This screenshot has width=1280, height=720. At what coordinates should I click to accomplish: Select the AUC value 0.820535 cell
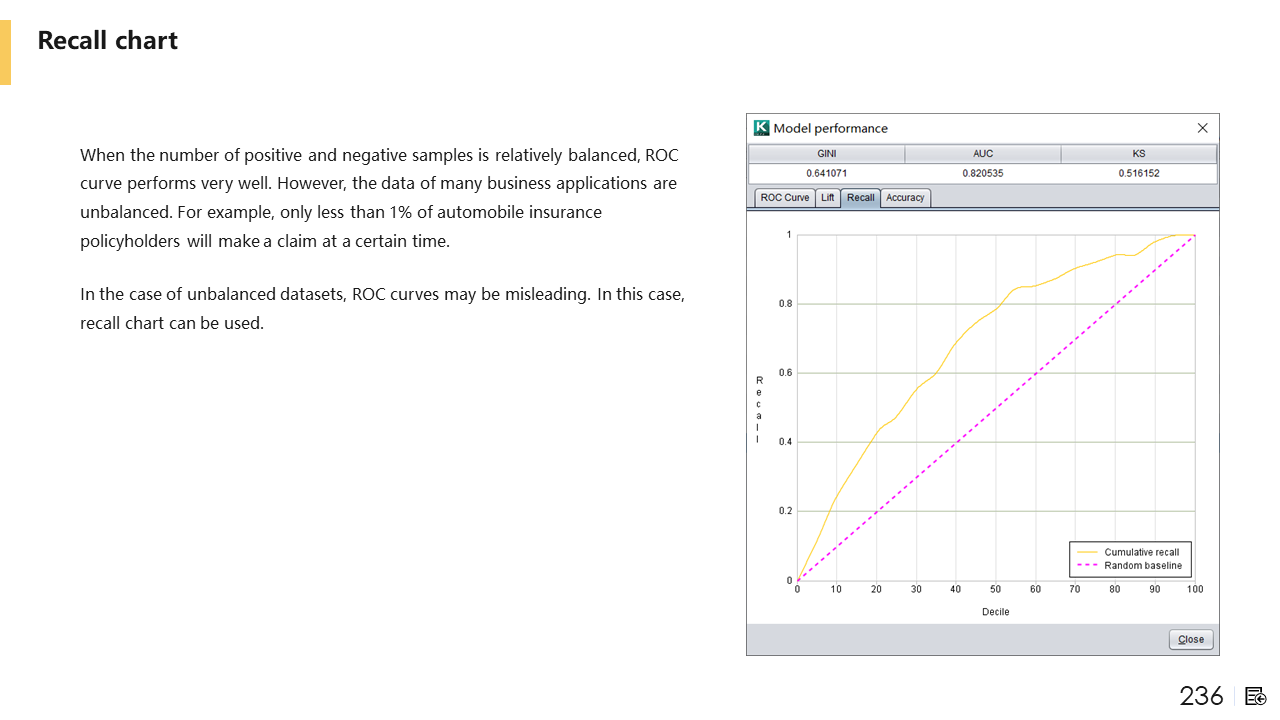coord(983,173)
